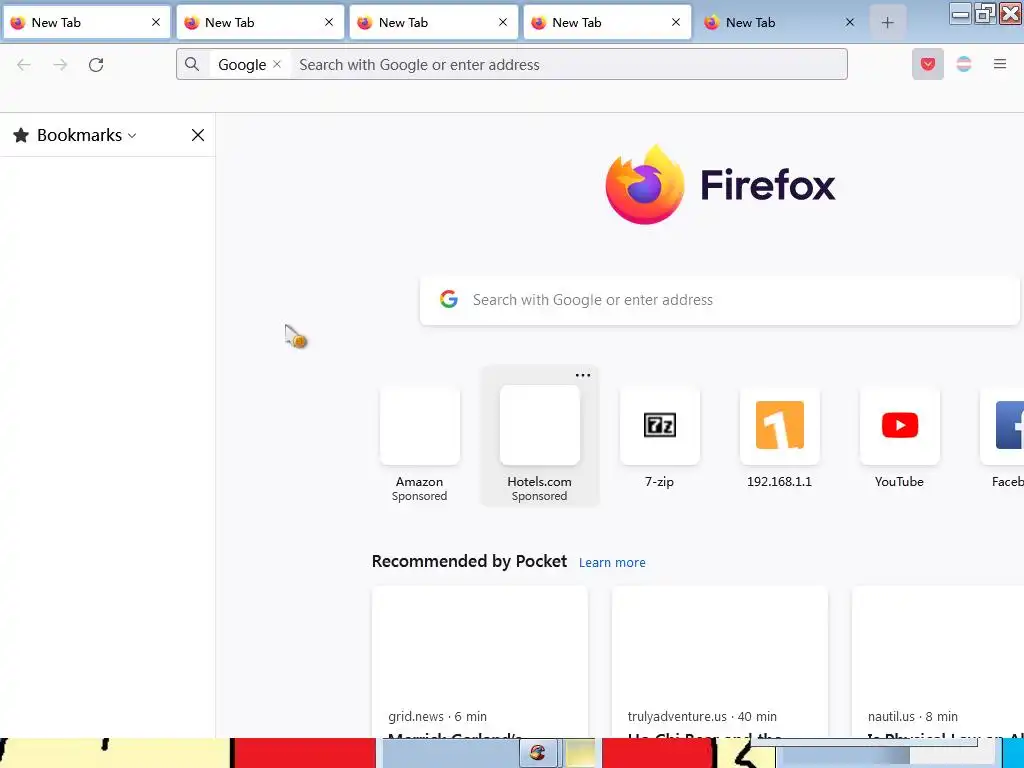The width and height of the screenshot is (1024, 768).
Task: Click the Bookmarks star icon in the sidebar
Action: pos(21,135)
